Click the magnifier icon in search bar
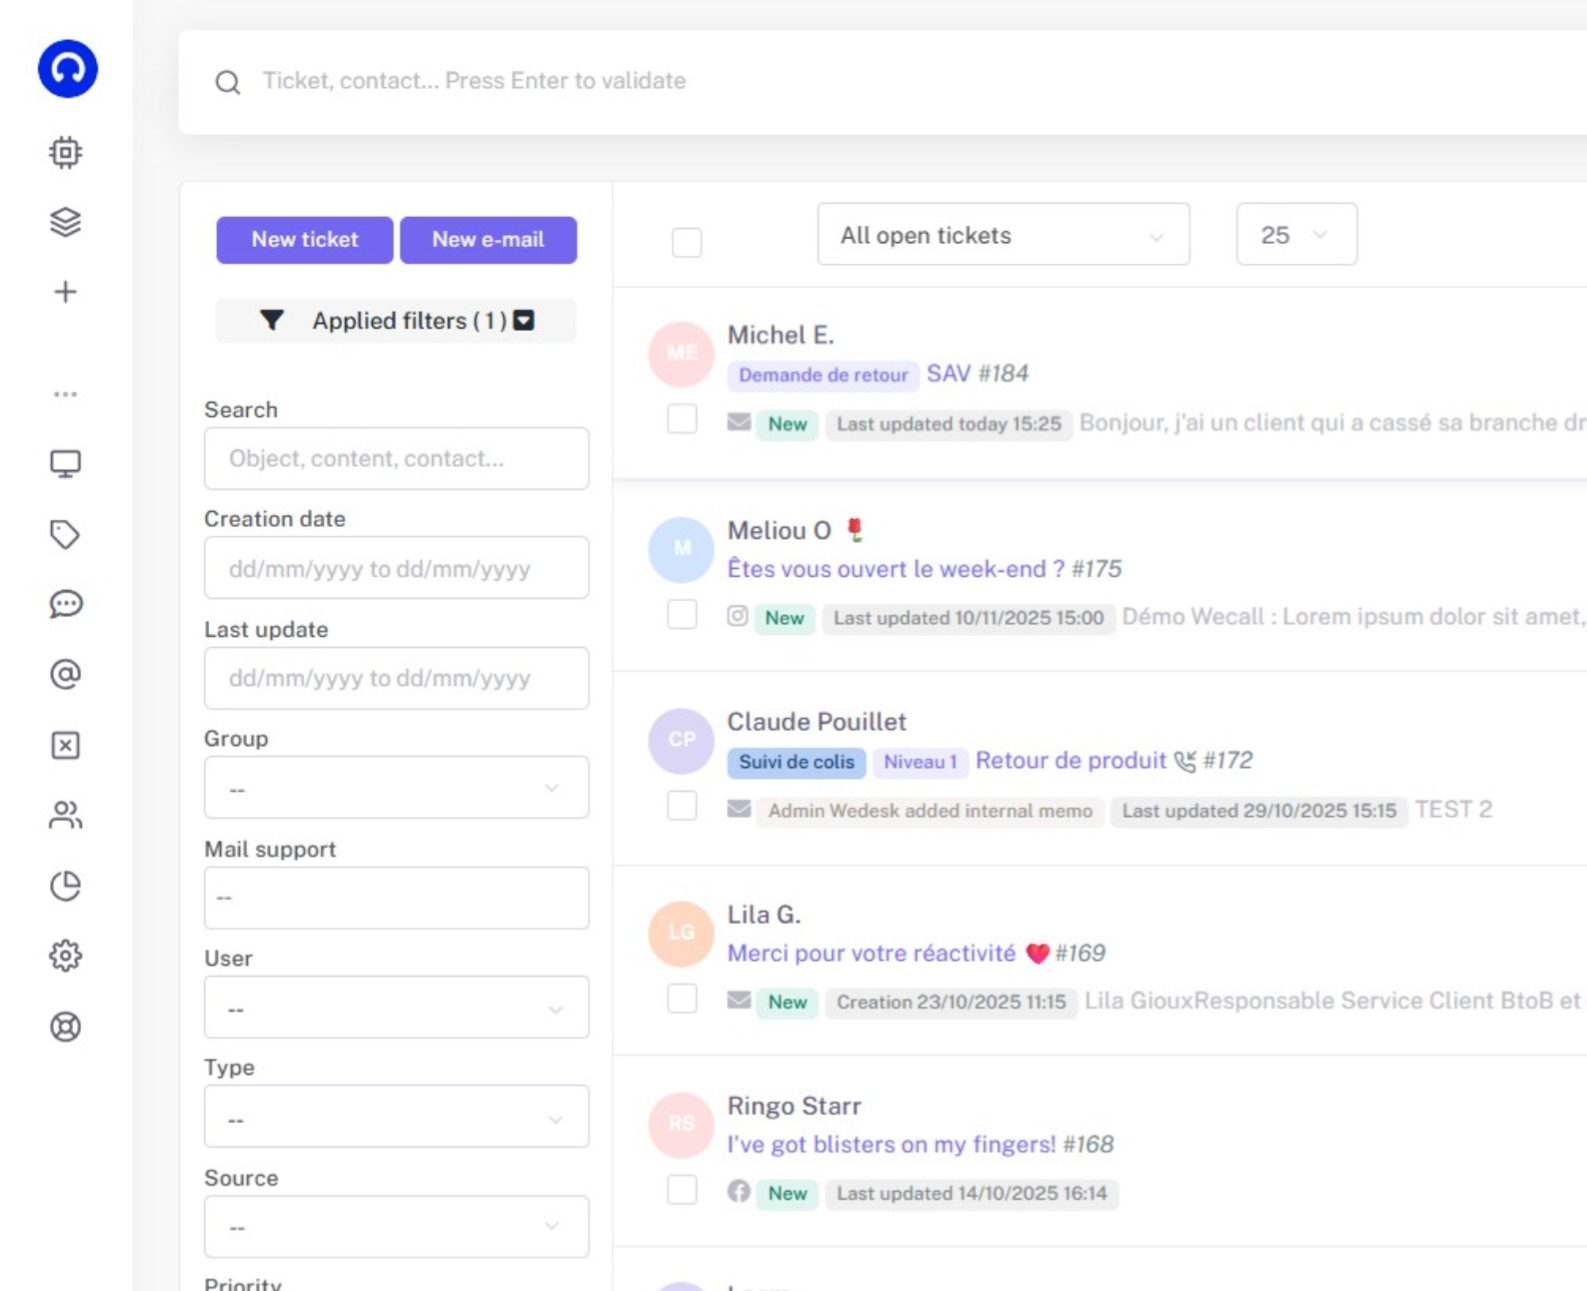The width and height of the screenshot is (1587, 1291). [x=228, y=82]
